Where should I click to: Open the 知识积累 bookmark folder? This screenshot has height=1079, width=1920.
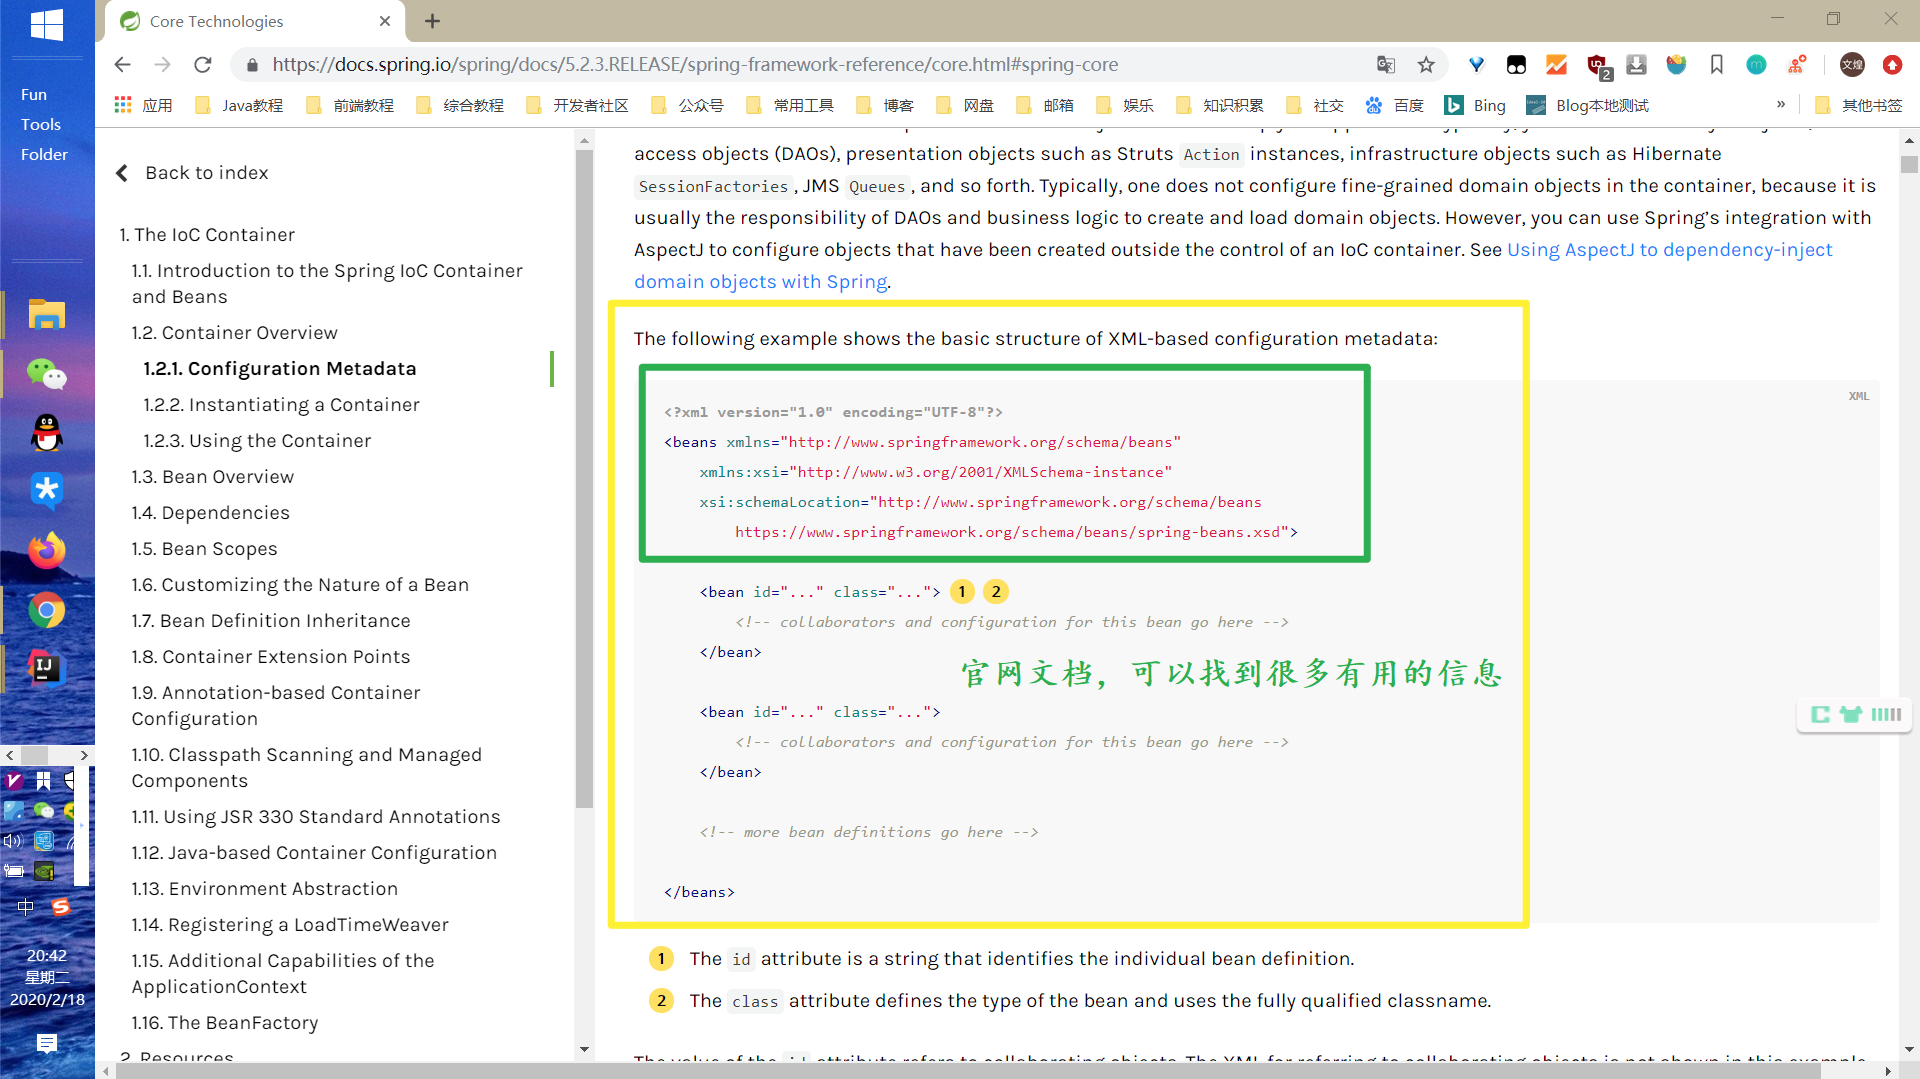pos(1220,105)
